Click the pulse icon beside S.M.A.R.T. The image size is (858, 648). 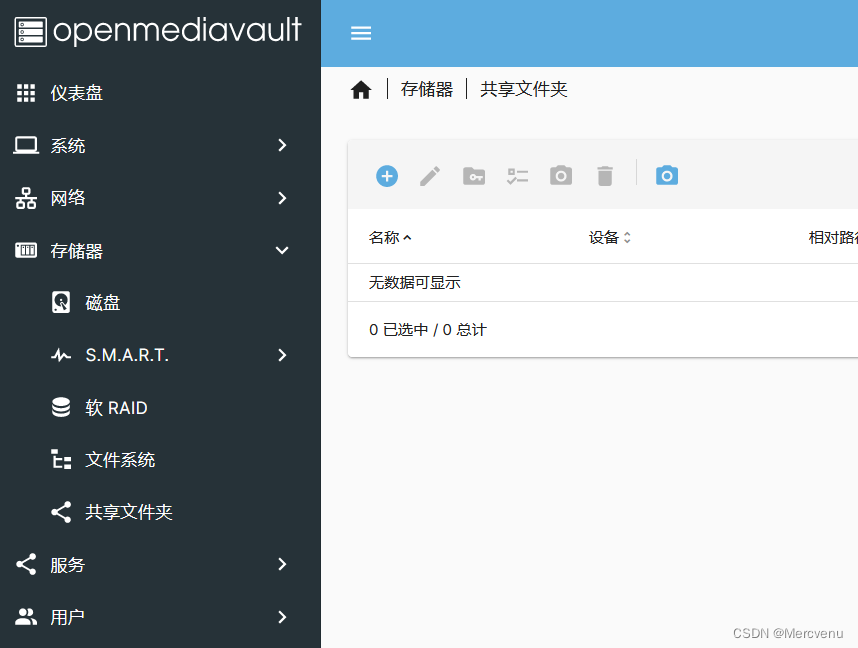coord(61,355)
